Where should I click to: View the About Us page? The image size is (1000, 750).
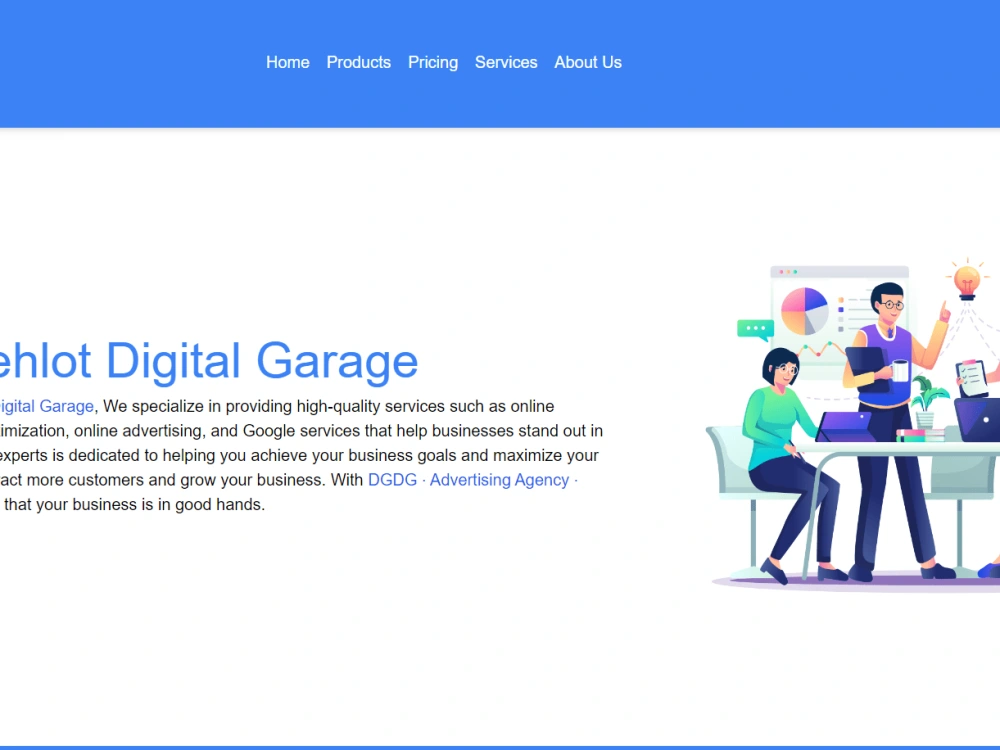click(x=587, y=62)
